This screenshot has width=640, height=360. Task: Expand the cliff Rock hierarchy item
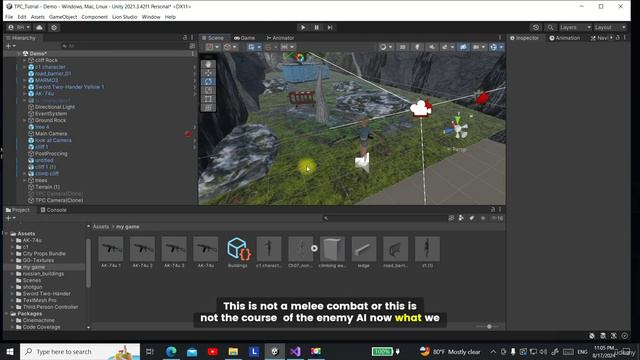(24, 60)
